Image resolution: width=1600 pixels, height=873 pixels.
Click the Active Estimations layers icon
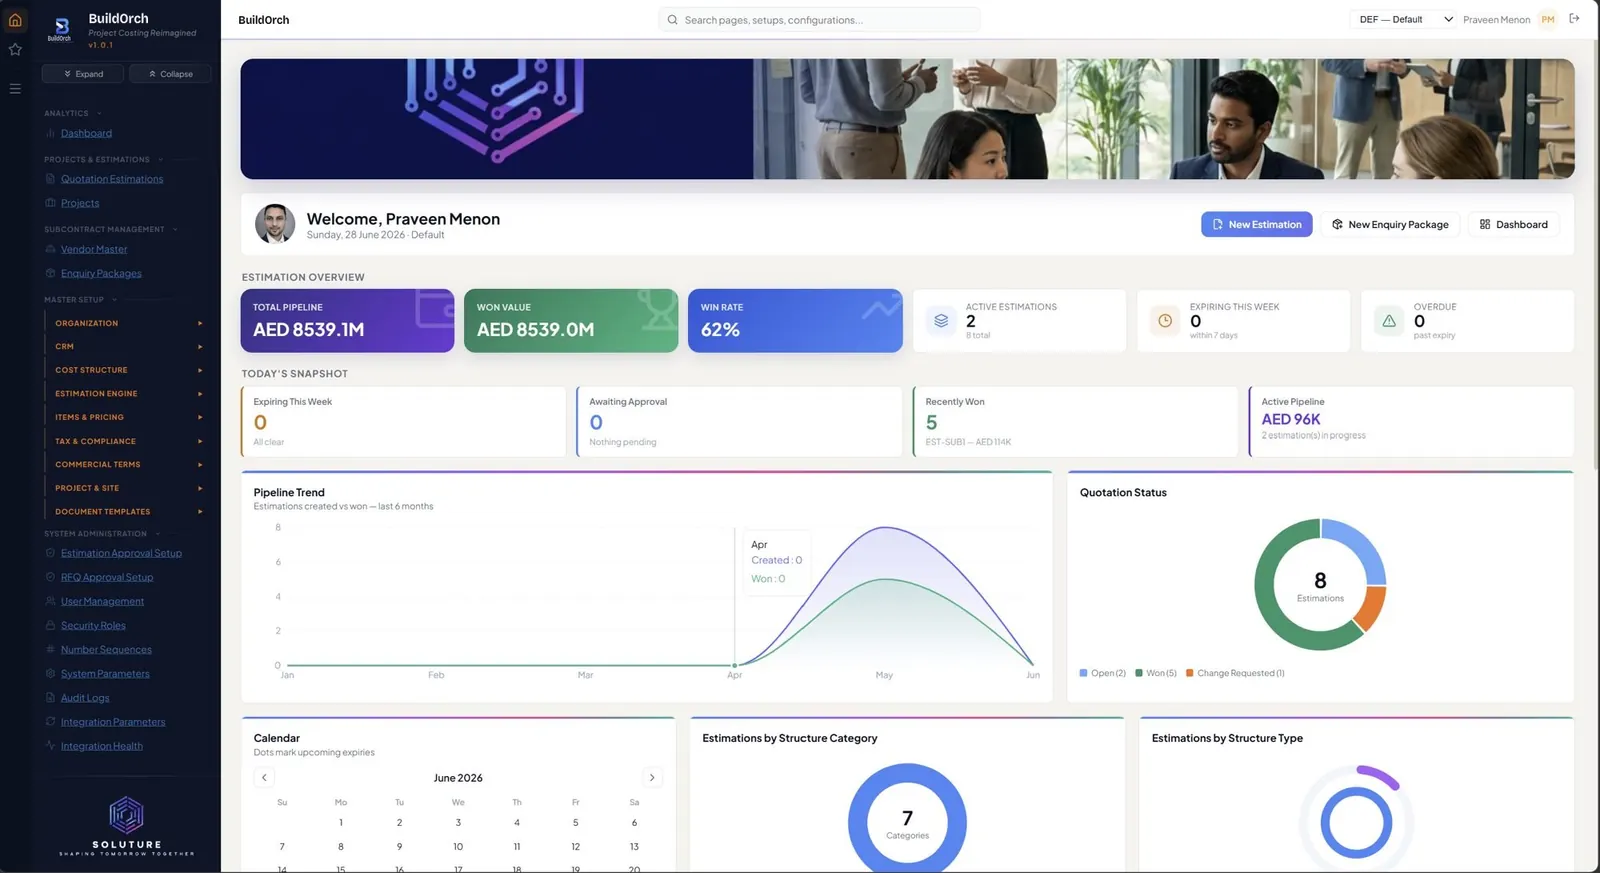(941, 321)
